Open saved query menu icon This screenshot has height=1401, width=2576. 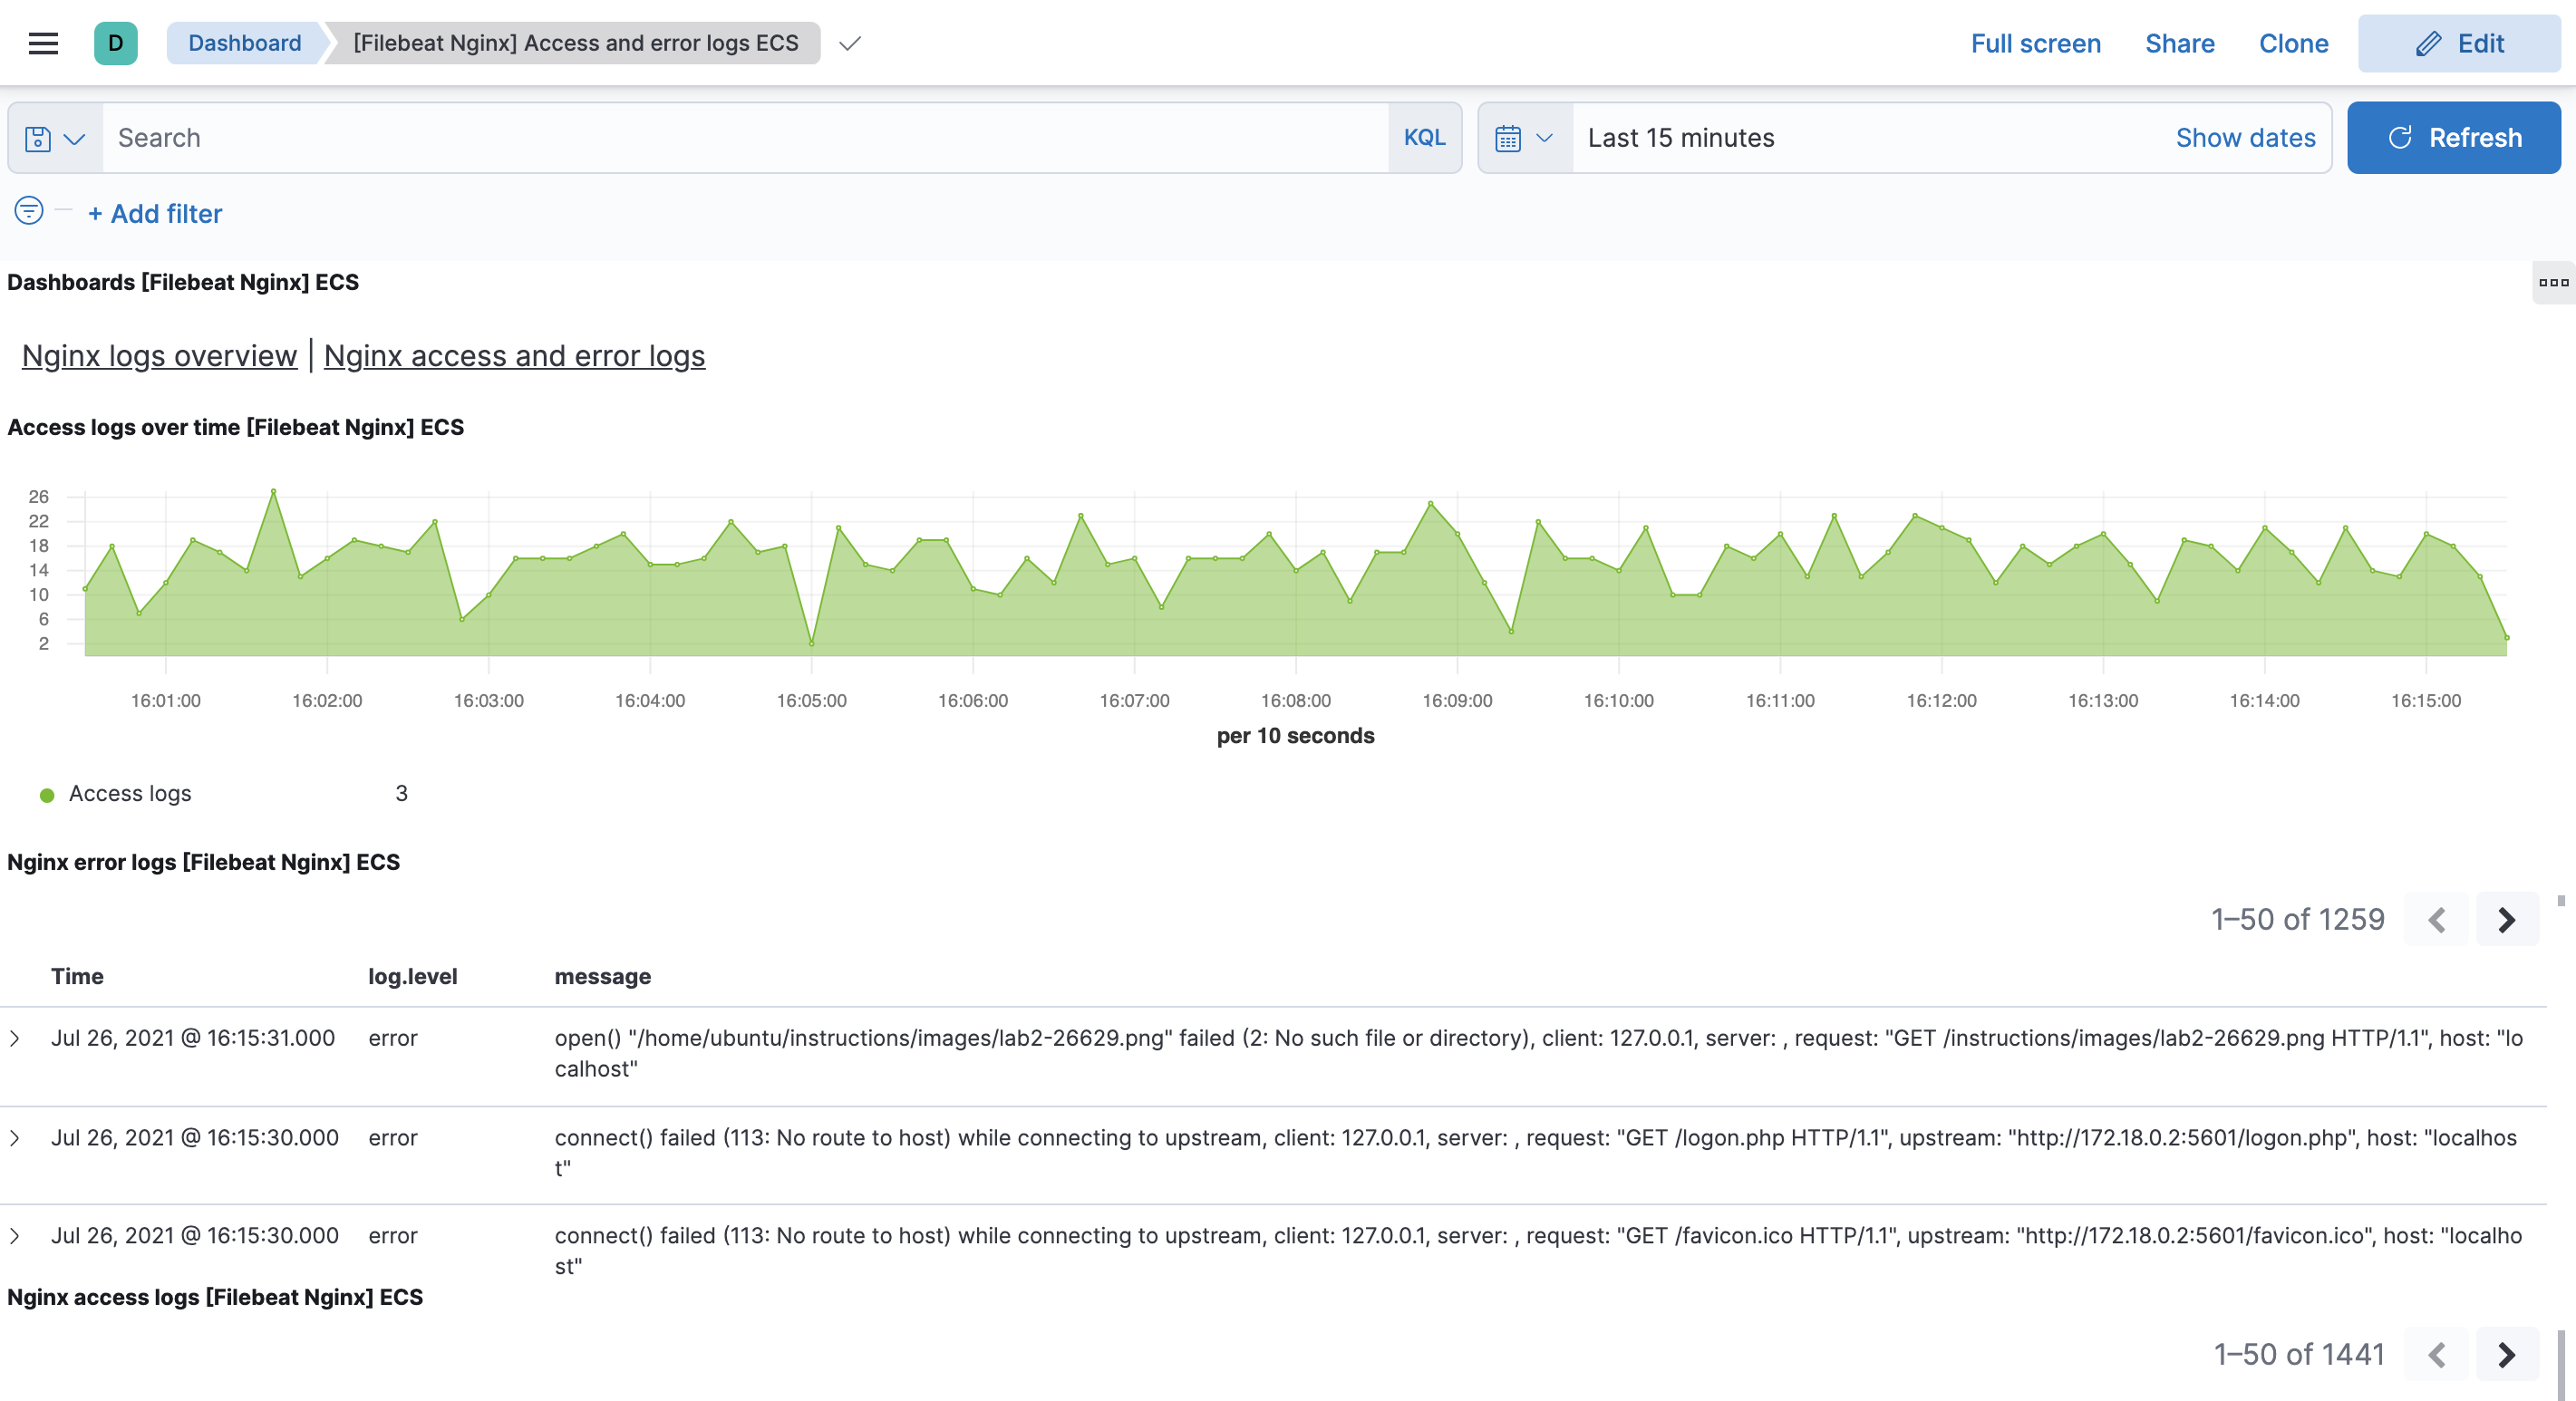click(x=54, y=138)
